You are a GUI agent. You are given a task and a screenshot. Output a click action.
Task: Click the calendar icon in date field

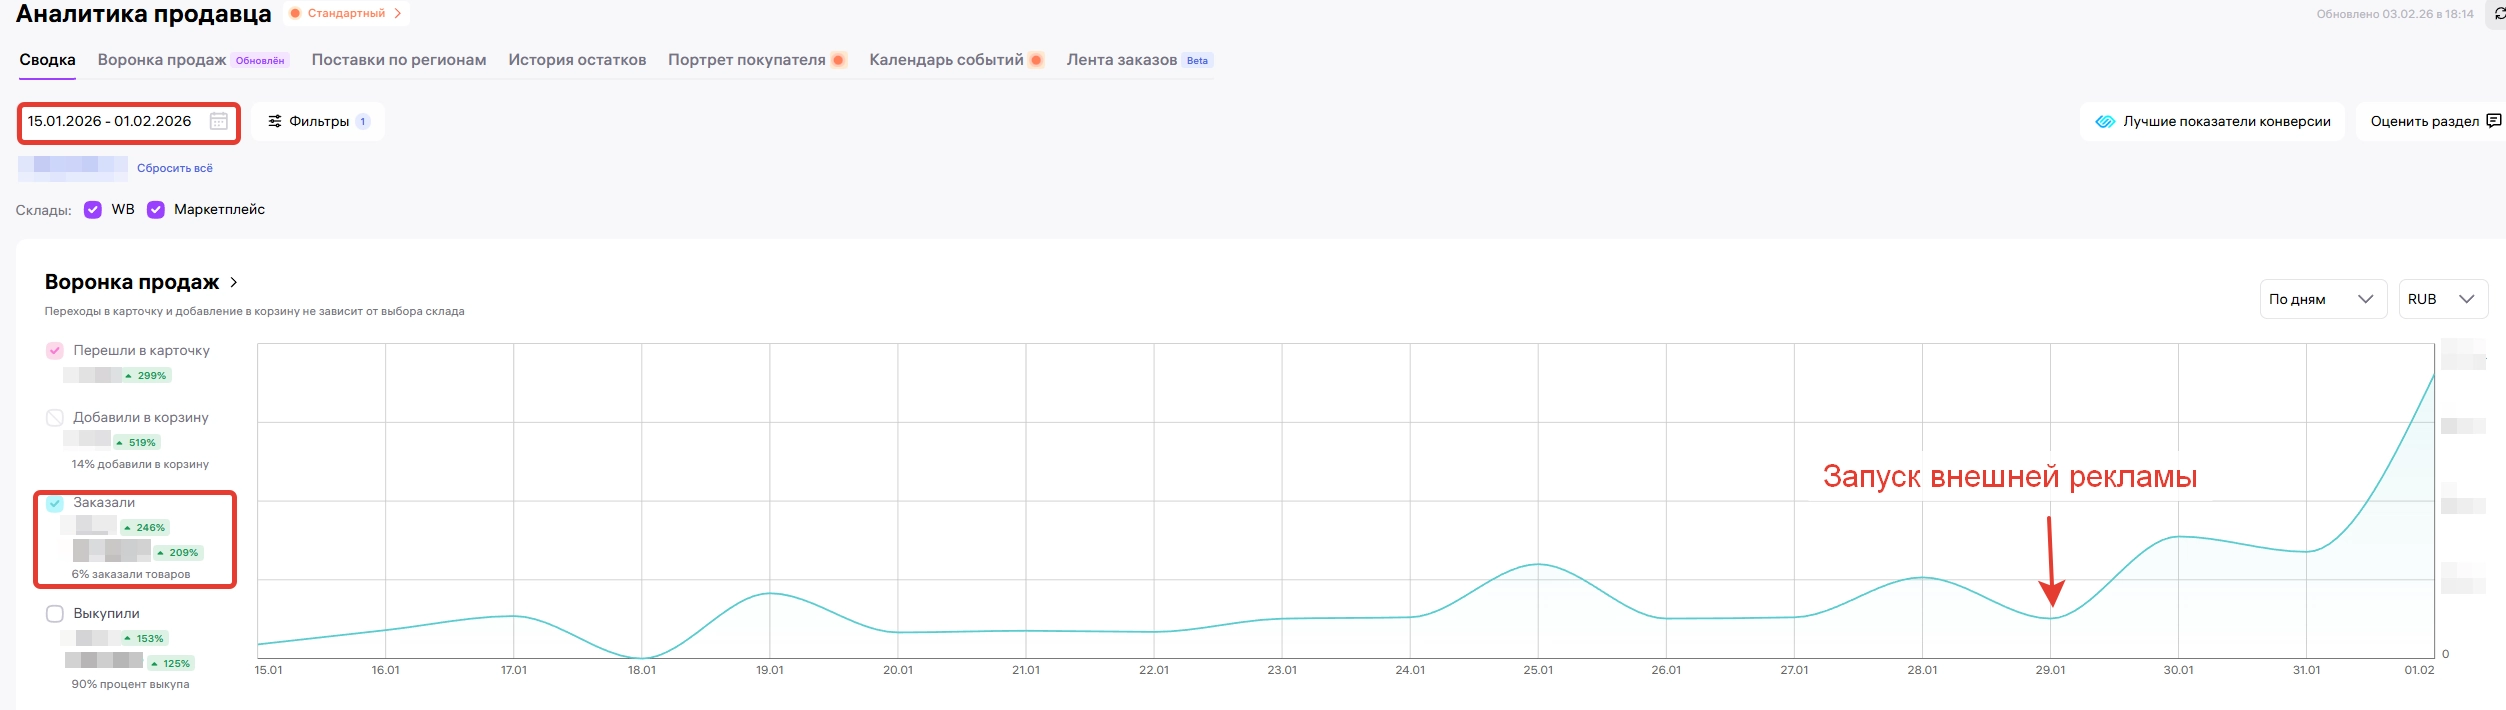218,121
